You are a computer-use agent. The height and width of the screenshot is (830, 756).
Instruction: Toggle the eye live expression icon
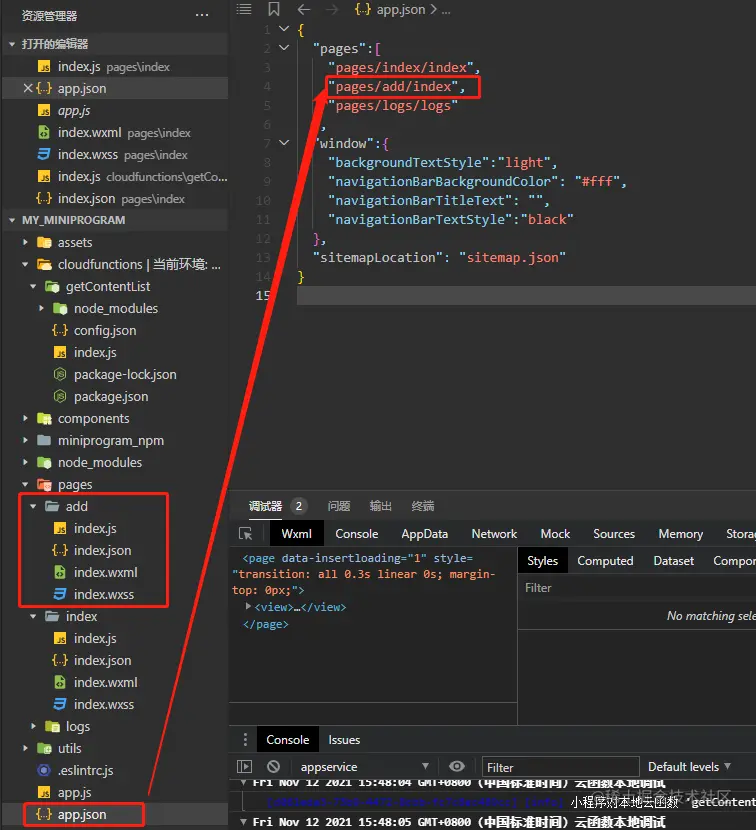[x=457, y=766]
